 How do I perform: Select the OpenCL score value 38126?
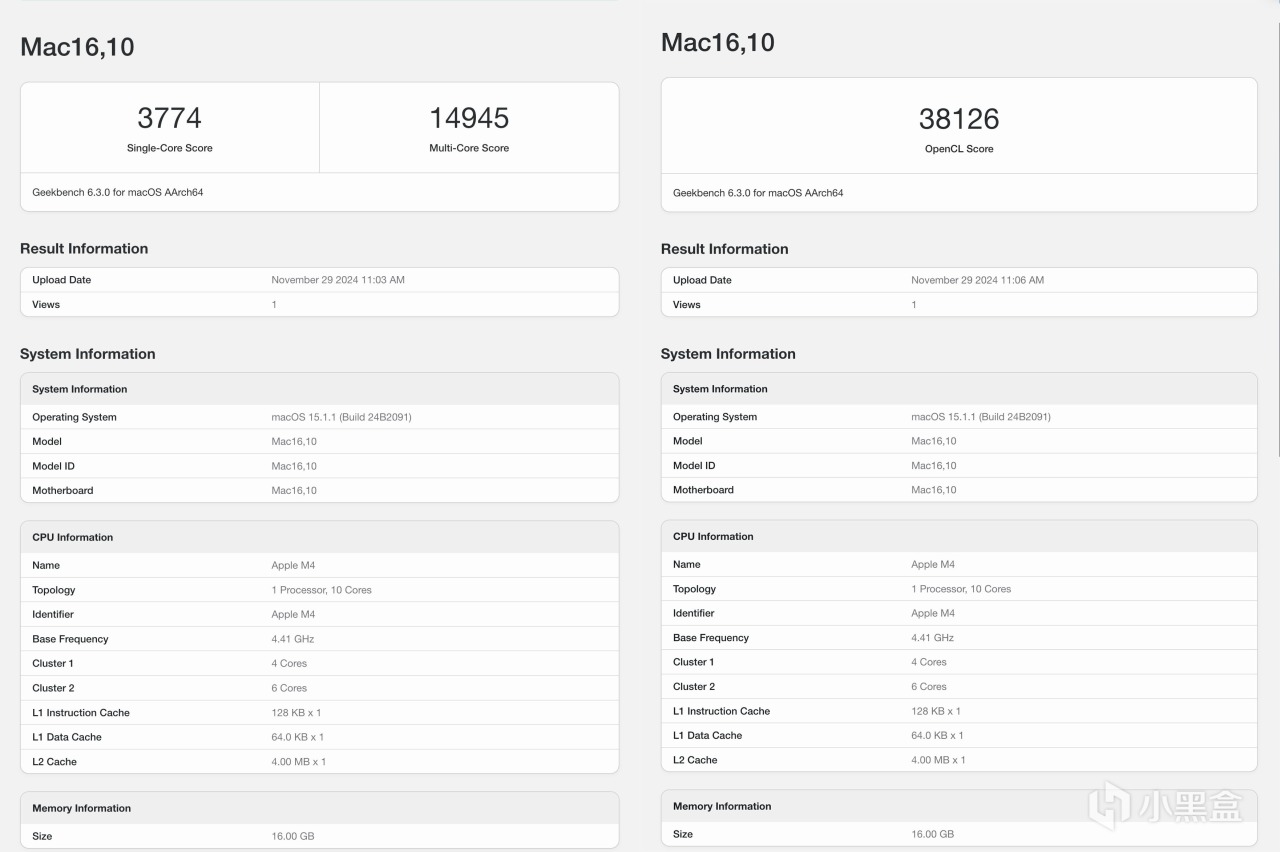pyautogui.click(x=959, y=119)
